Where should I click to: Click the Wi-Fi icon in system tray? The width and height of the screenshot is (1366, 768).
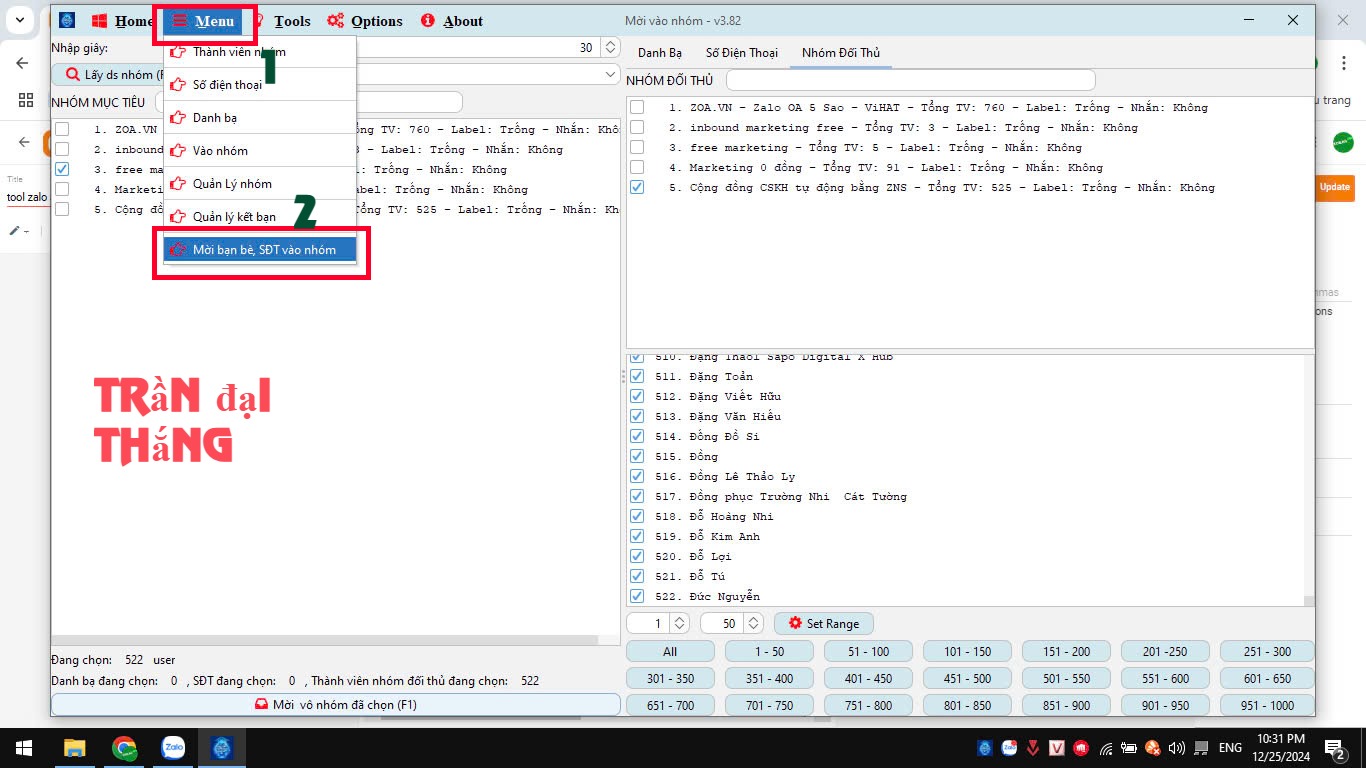(x=1106, y=748)
